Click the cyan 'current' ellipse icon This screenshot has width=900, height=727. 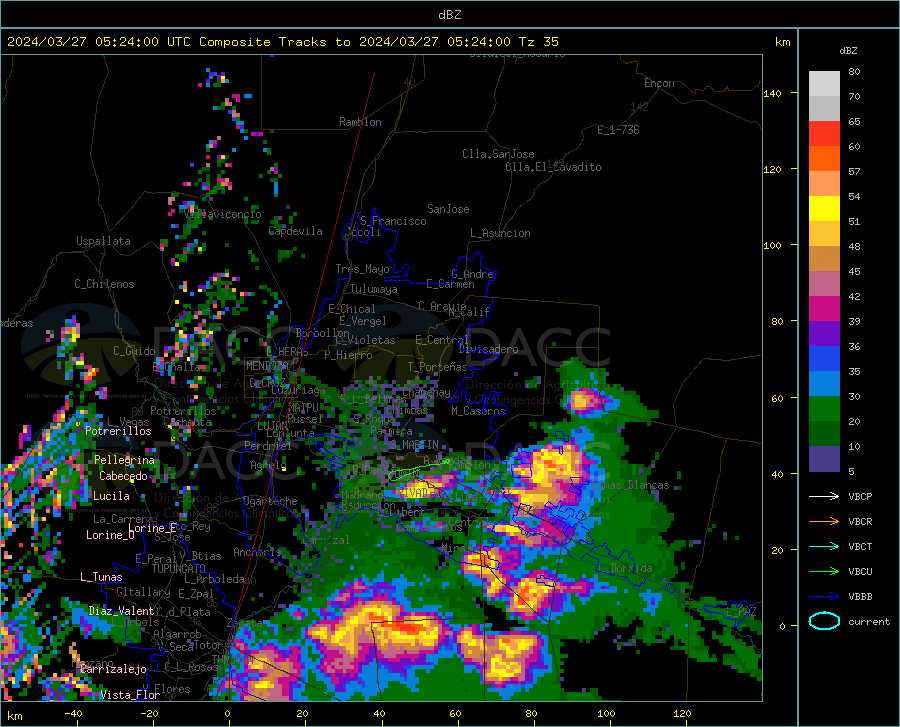point(824,621)
